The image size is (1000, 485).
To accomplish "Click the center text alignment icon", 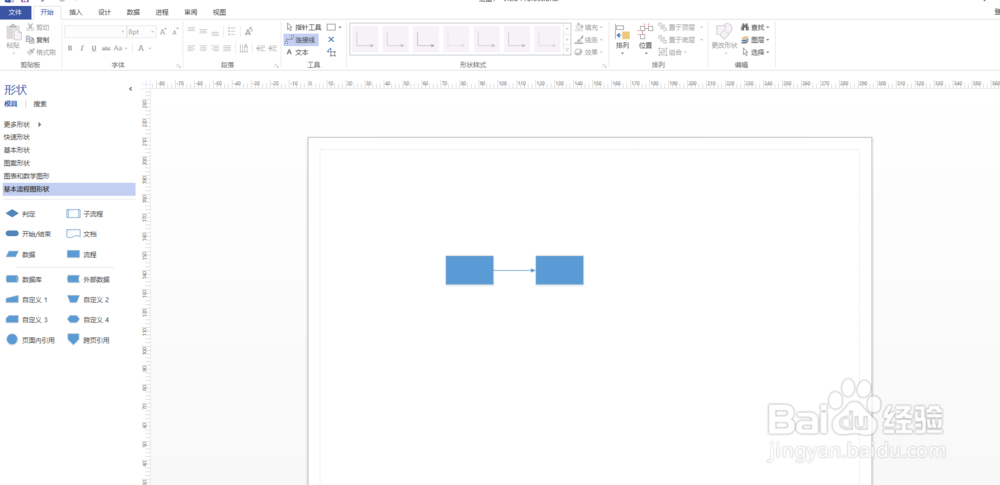I will (x=203, y=48).
